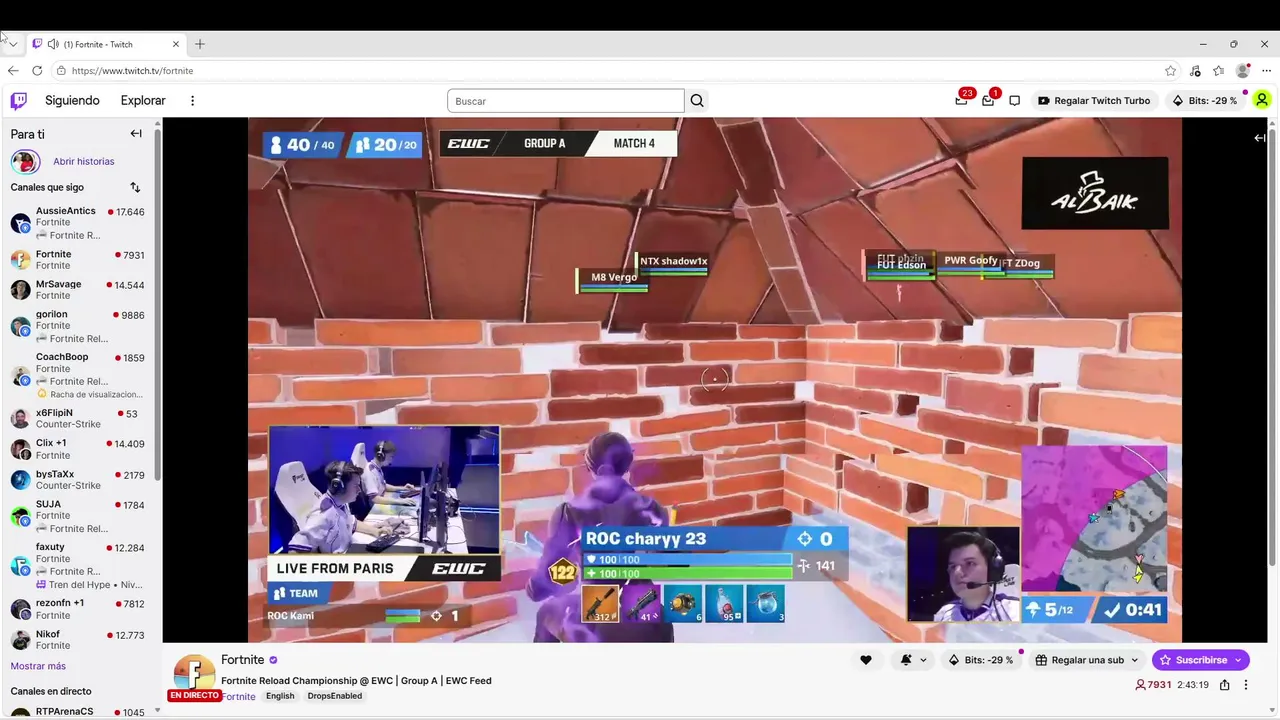
Task: Open the drops inbox with 1 badge
Action: pos(989,100)
